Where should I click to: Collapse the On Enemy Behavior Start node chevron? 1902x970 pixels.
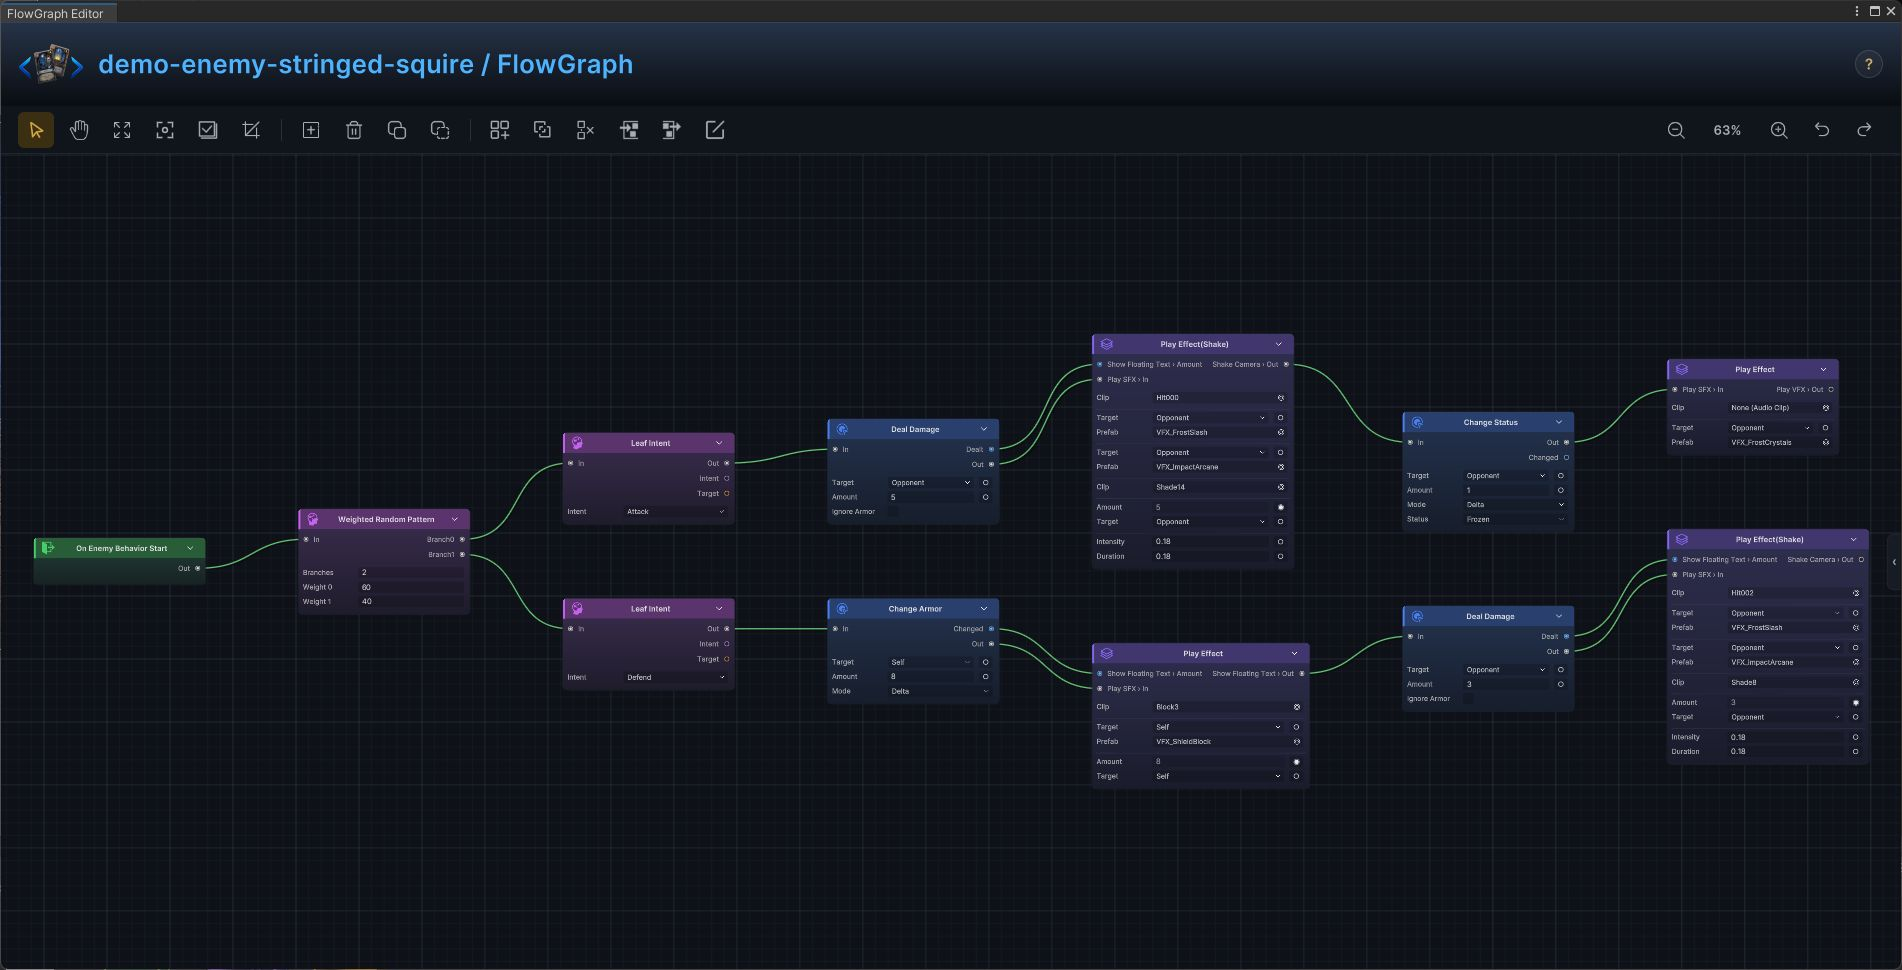click(x=190, y=548)
